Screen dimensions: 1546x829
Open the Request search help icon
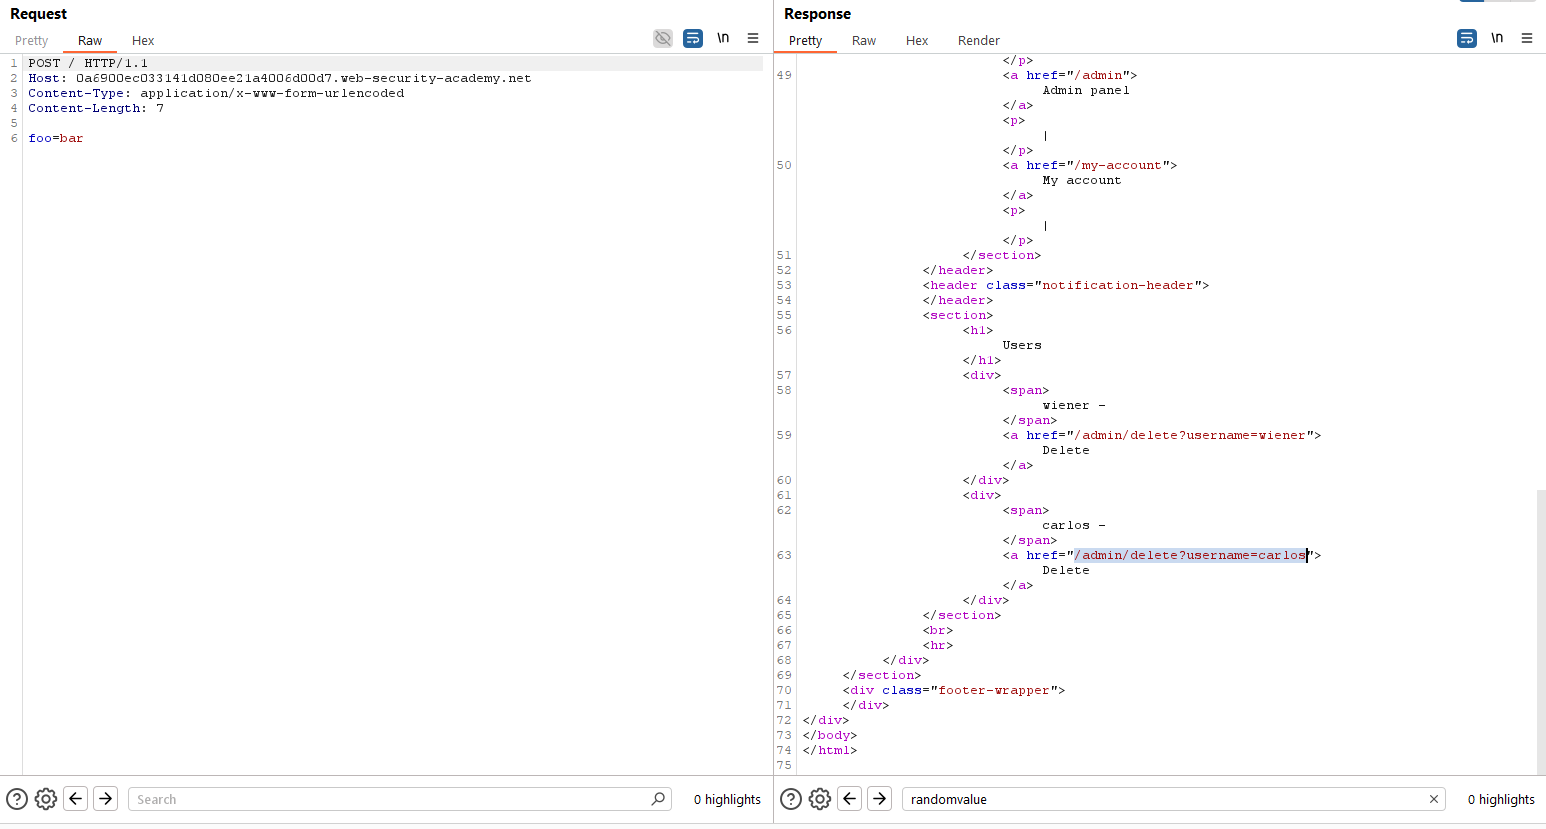17,799
